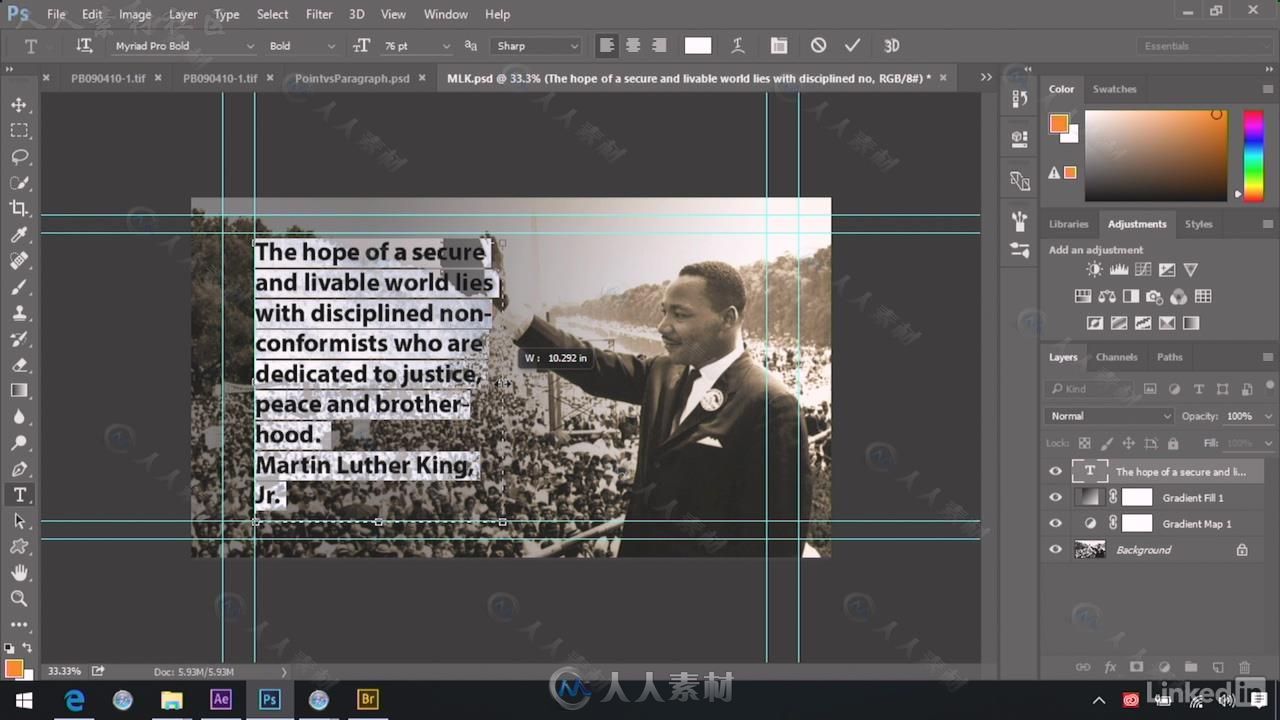Select the Dodge tool
The width and height of the screenshot is (1280, 720).
19,443
